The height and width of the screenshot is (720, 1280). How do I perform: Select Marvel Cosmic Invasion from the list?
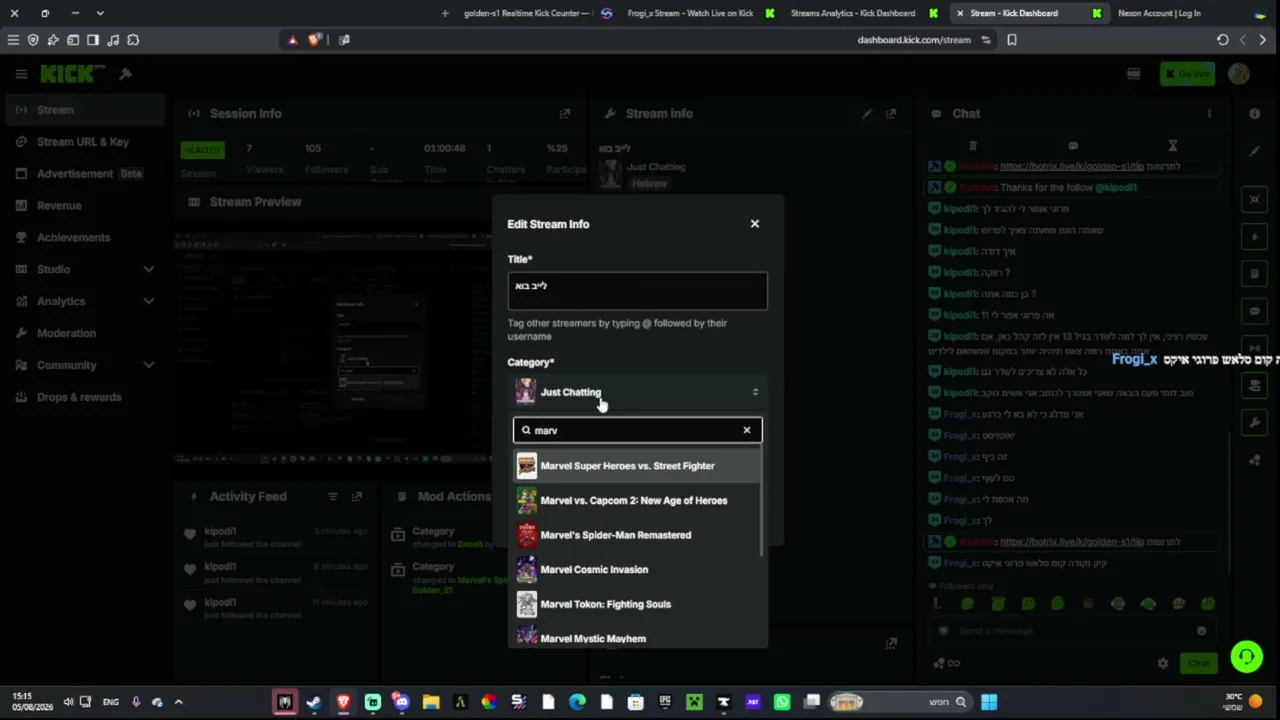click(637, 570)
